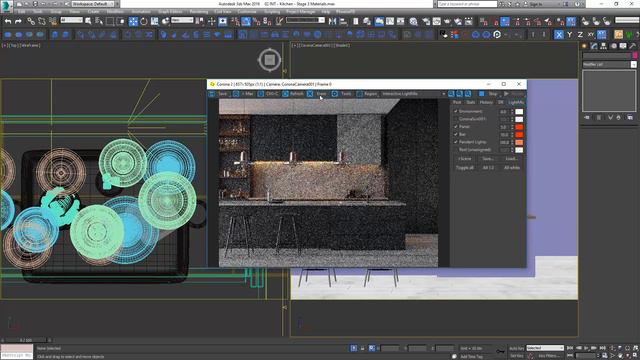The height and width of the screenshot is (360, 640).
Task: Click the selection lock toggle icon
Action: (362, 348)
